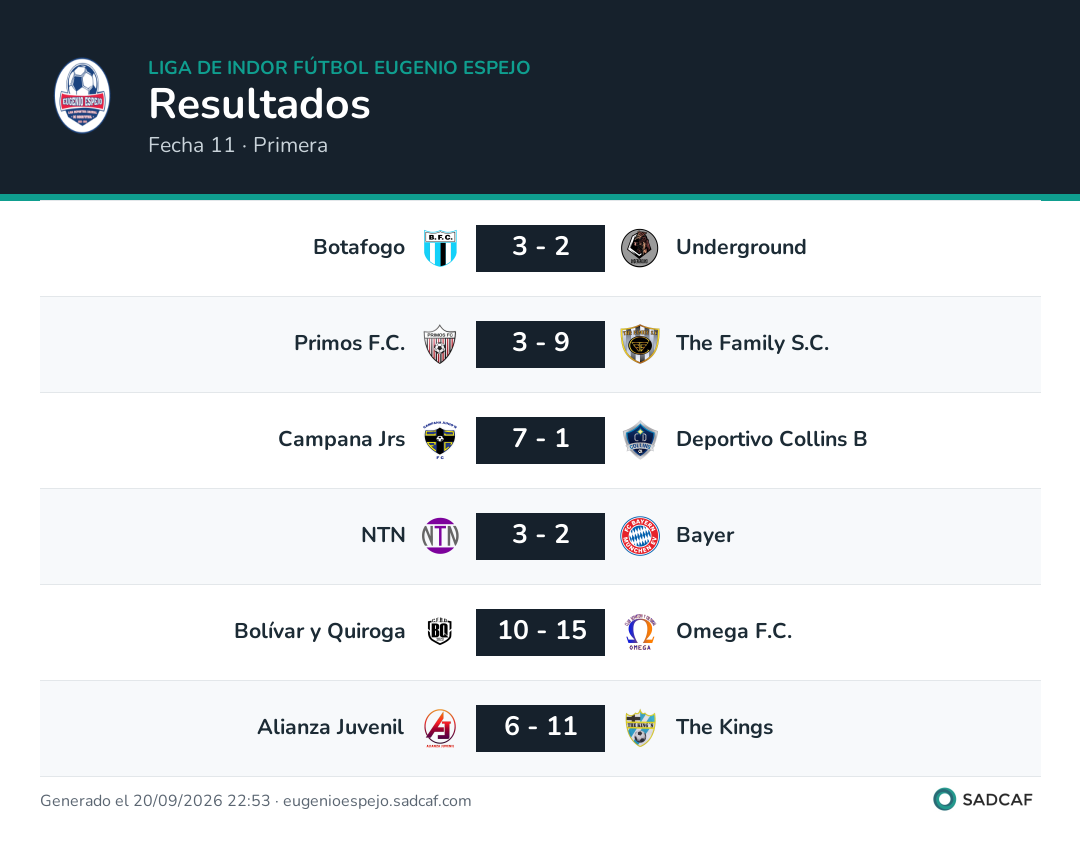Click the Primos F.C. striped shield

(x=440, y=344)
